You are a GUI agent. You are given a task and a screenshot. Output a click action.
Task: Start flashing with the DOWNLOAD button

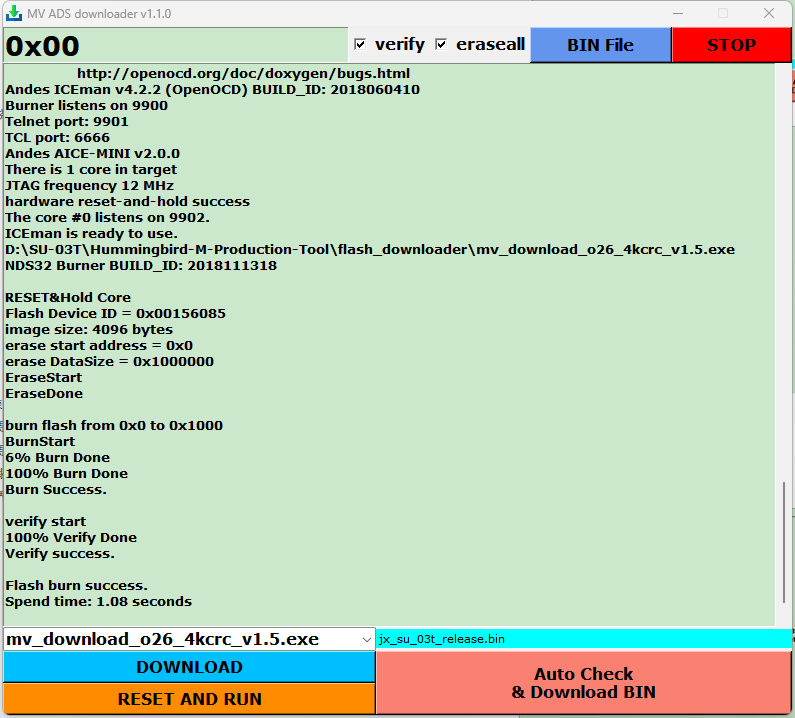189,667
